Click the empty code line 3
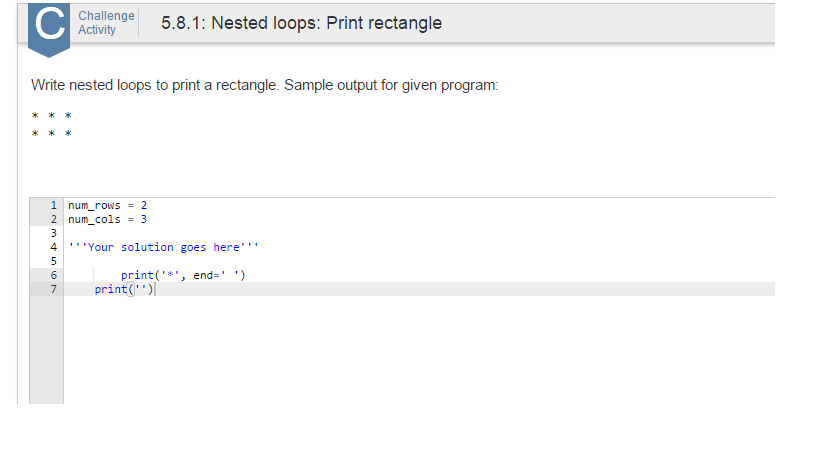 [x=419, y=233]
